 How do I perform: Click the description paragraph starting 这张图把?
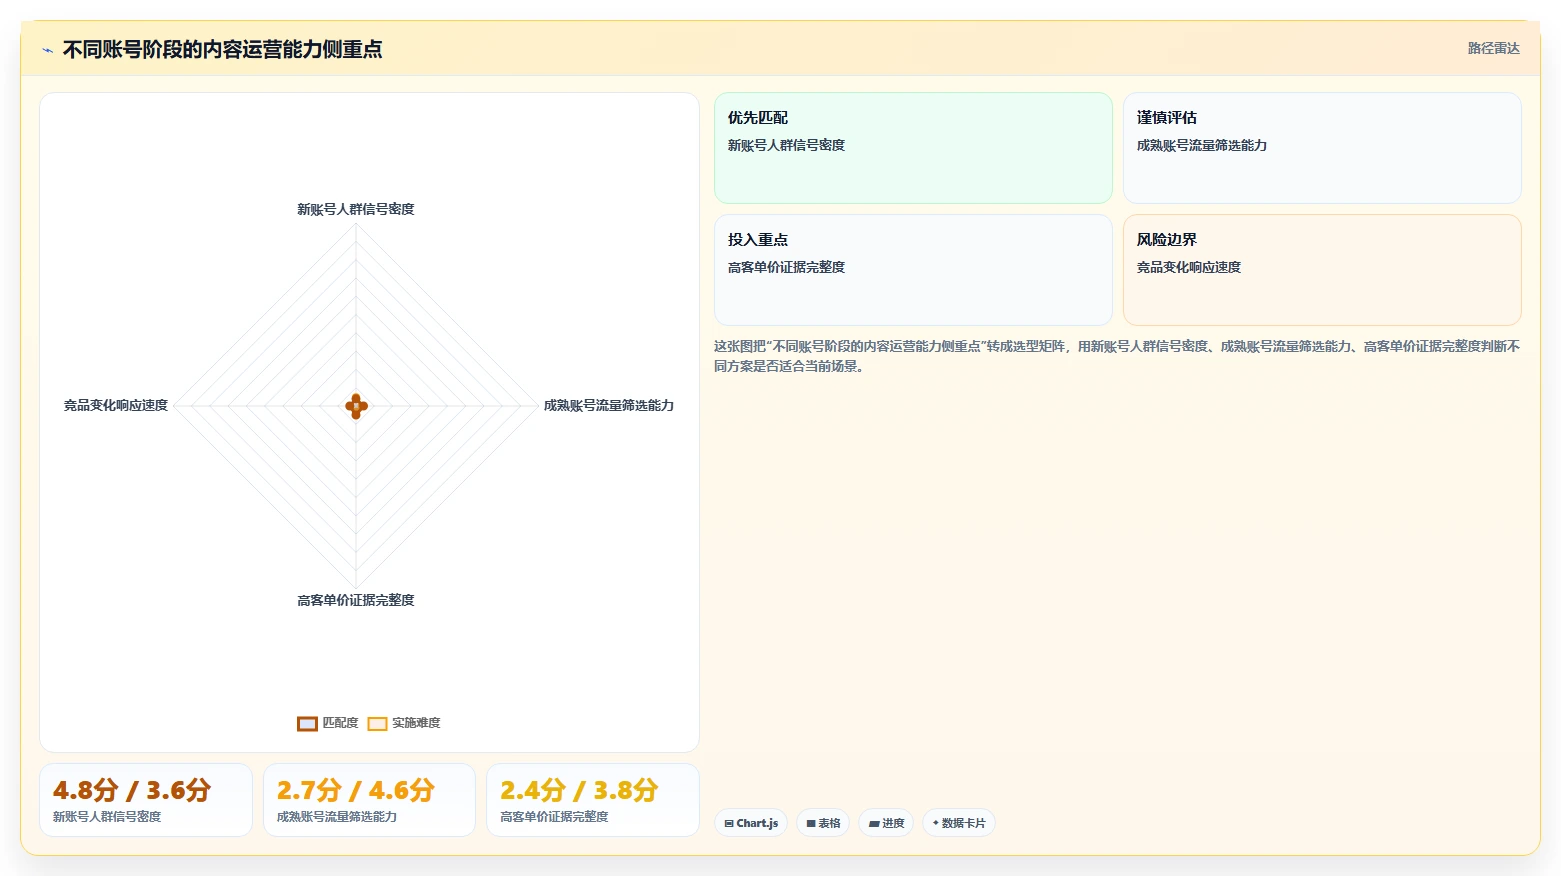(x=1117, y=356)
